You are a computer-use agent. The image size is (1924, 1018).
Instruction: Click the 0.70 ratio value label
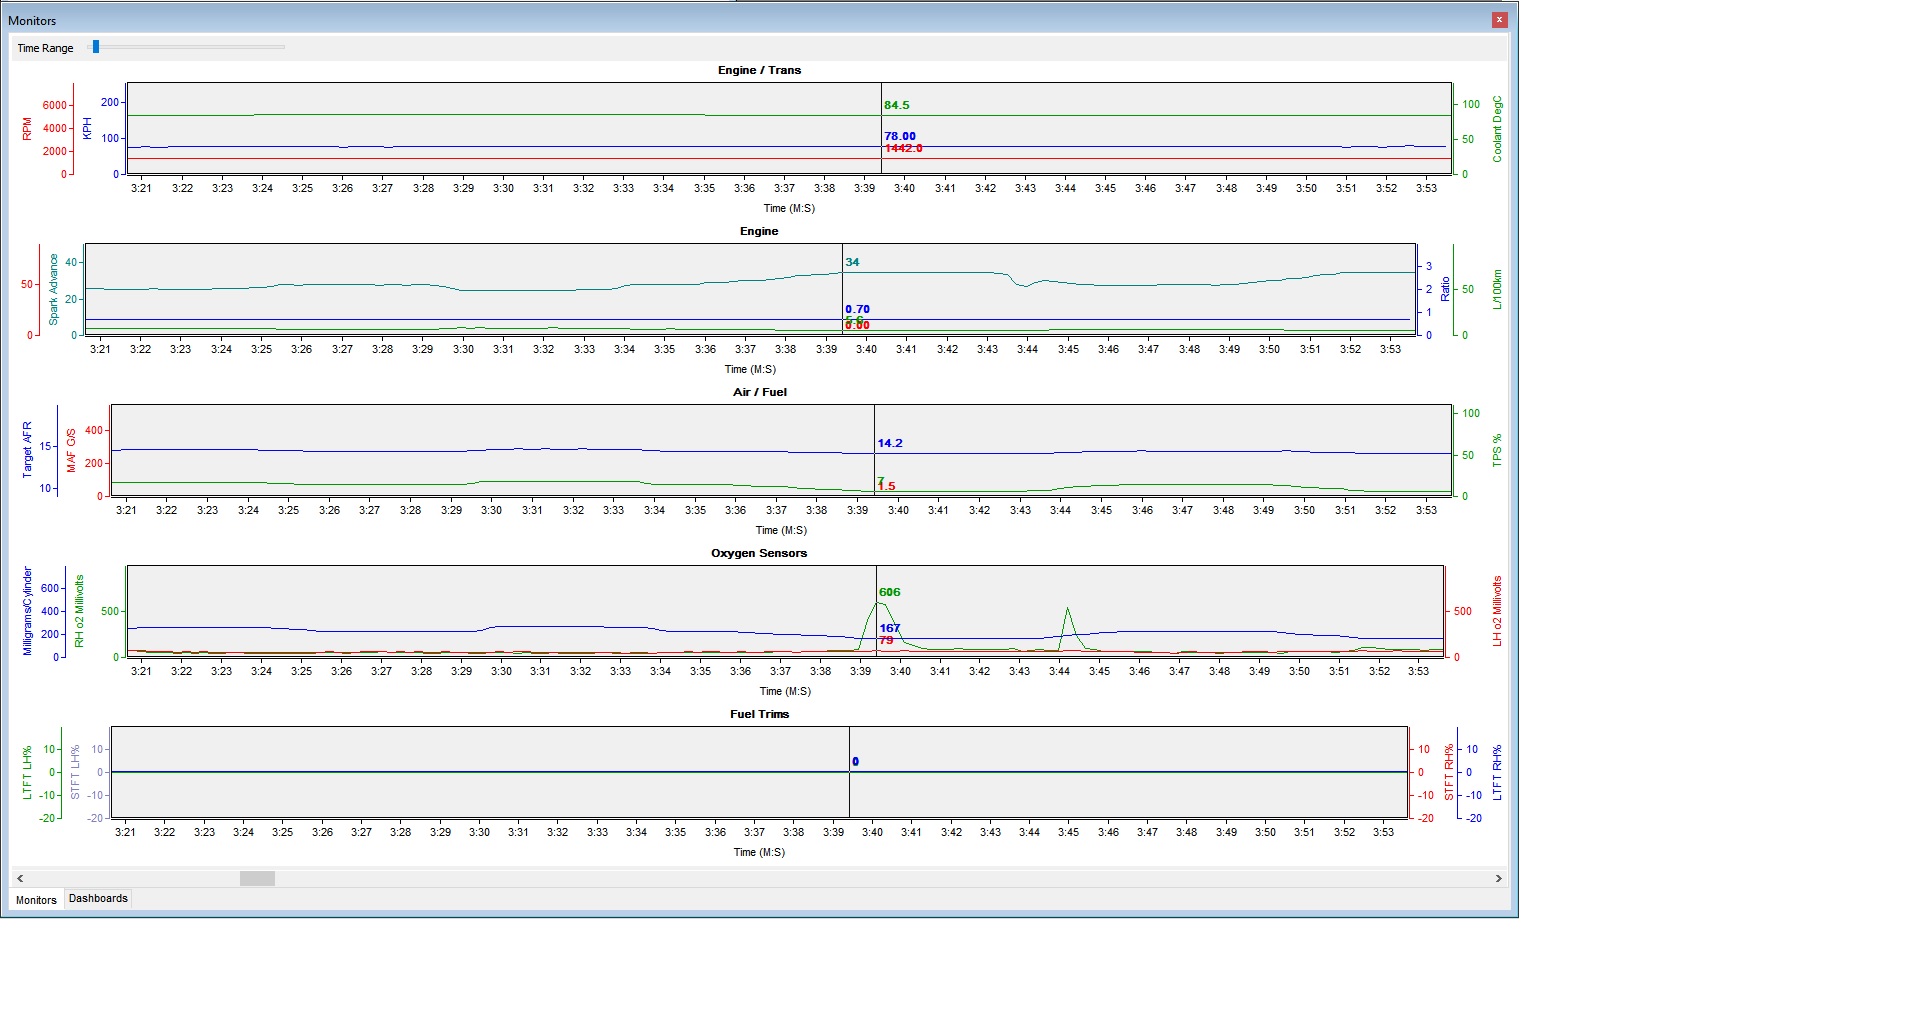[857, 309]
